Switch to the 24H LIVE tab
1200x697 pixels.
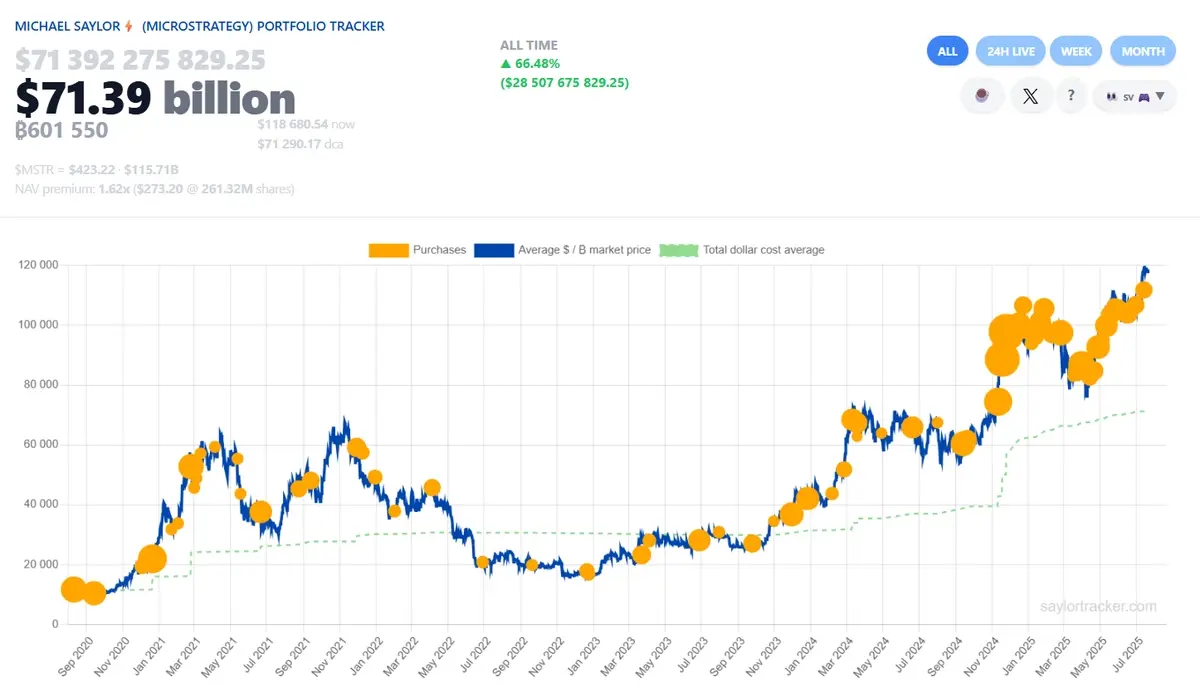pos(1011,51)
